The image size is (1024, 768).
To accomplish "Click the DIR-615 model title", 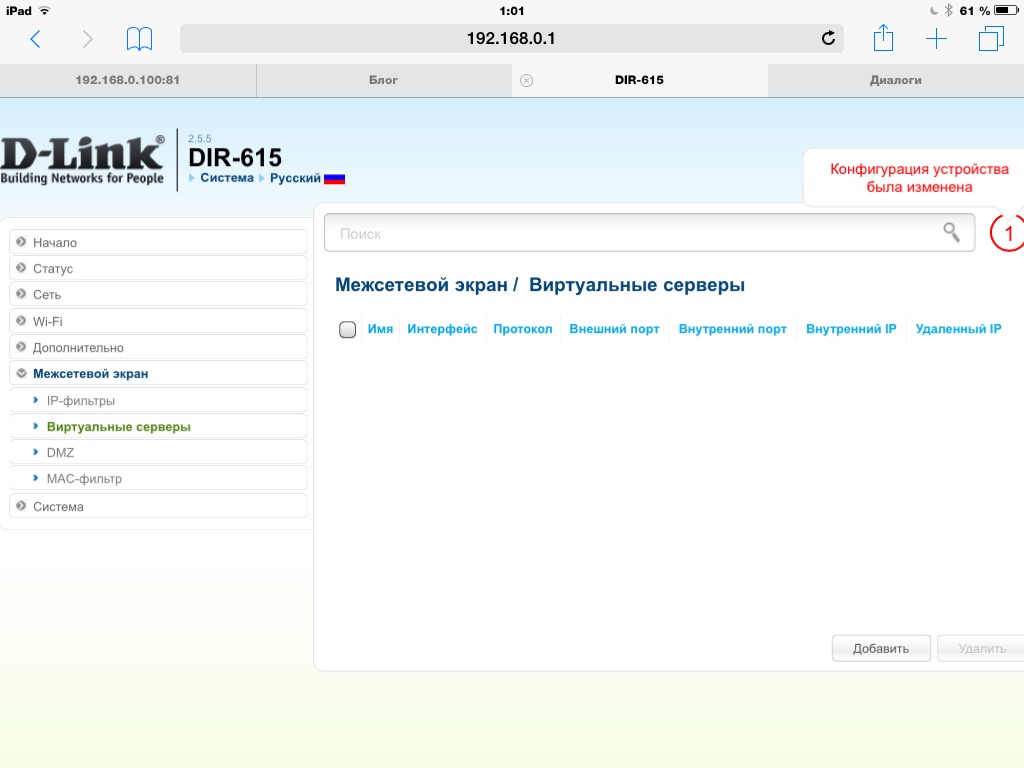I will [x=235, y=157].
